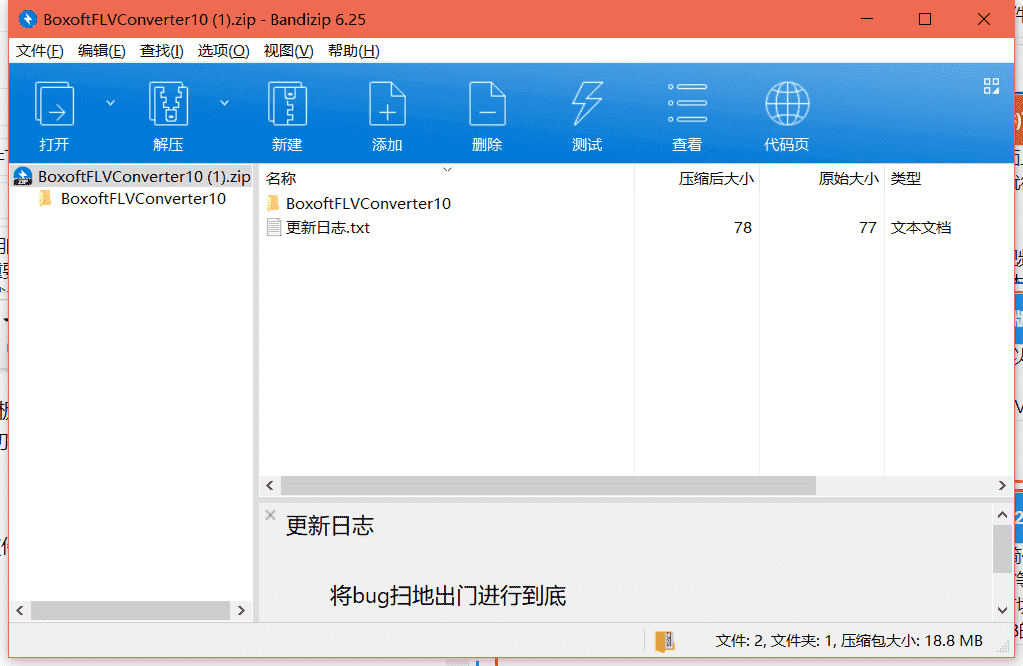
Task: Click the 更新日志 preview heading
Action: pos(329,526)
